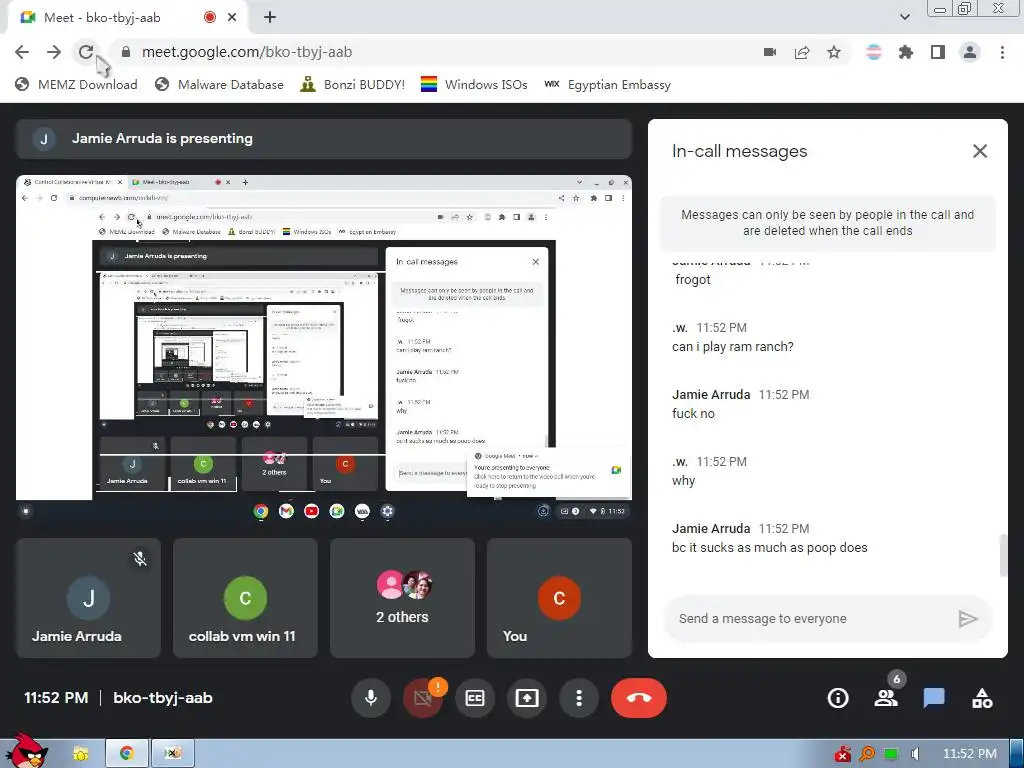The image size is (1024, 768).
Task: Click the striped flag extension icon
Action: 874,52
